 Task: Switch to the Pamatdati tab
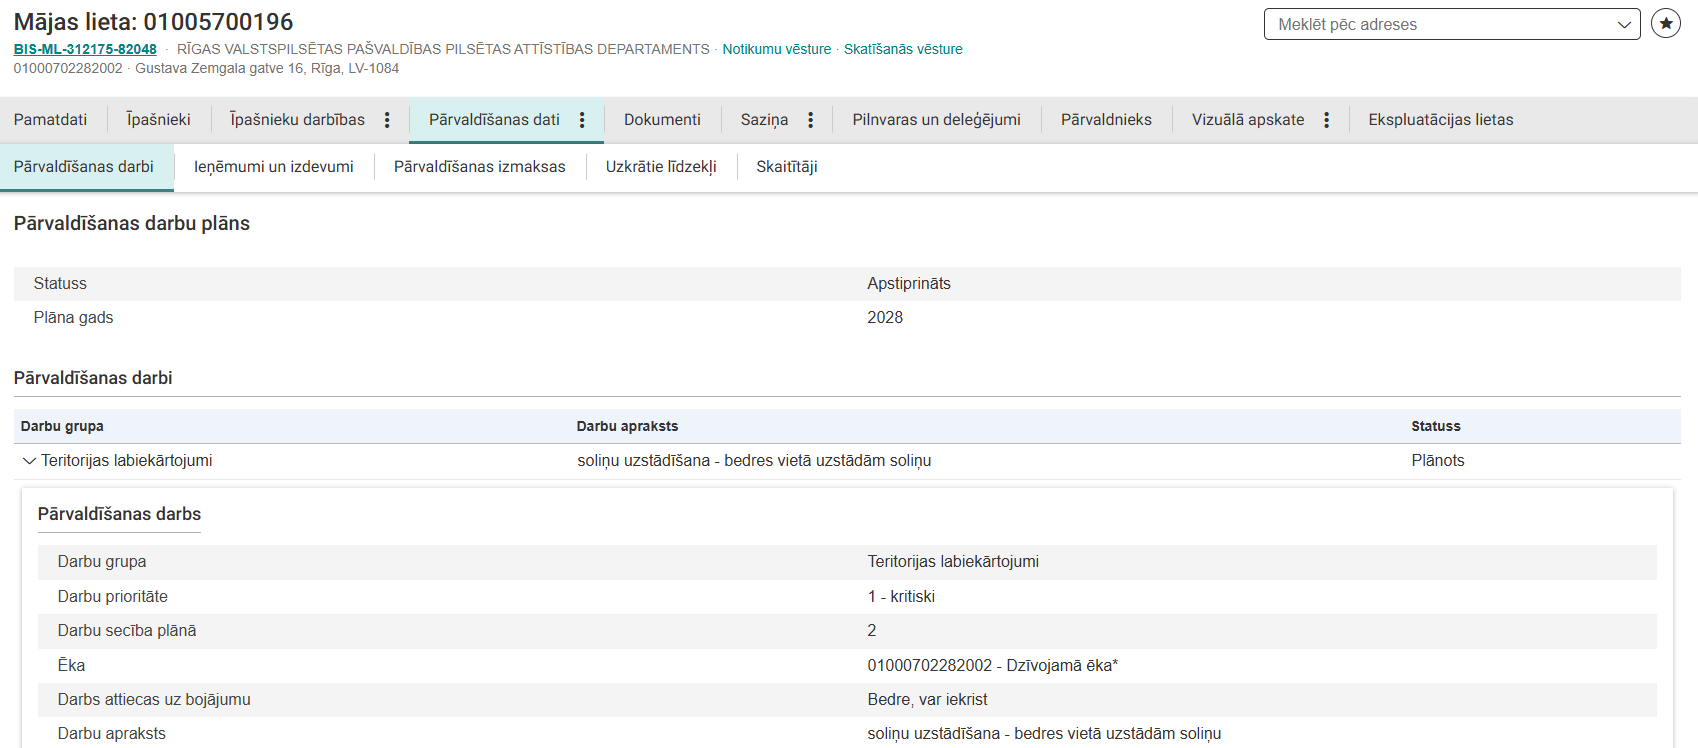point(50,120)
